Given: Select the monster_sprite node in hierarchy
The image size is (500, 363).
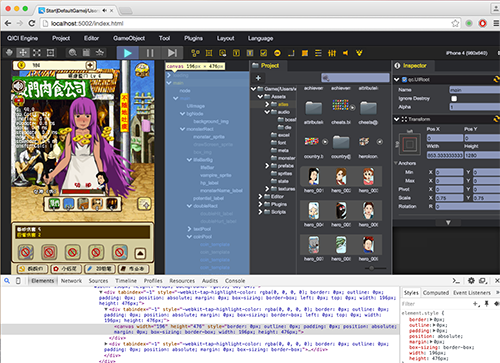Looking at the screenshot, I should 209,137.
